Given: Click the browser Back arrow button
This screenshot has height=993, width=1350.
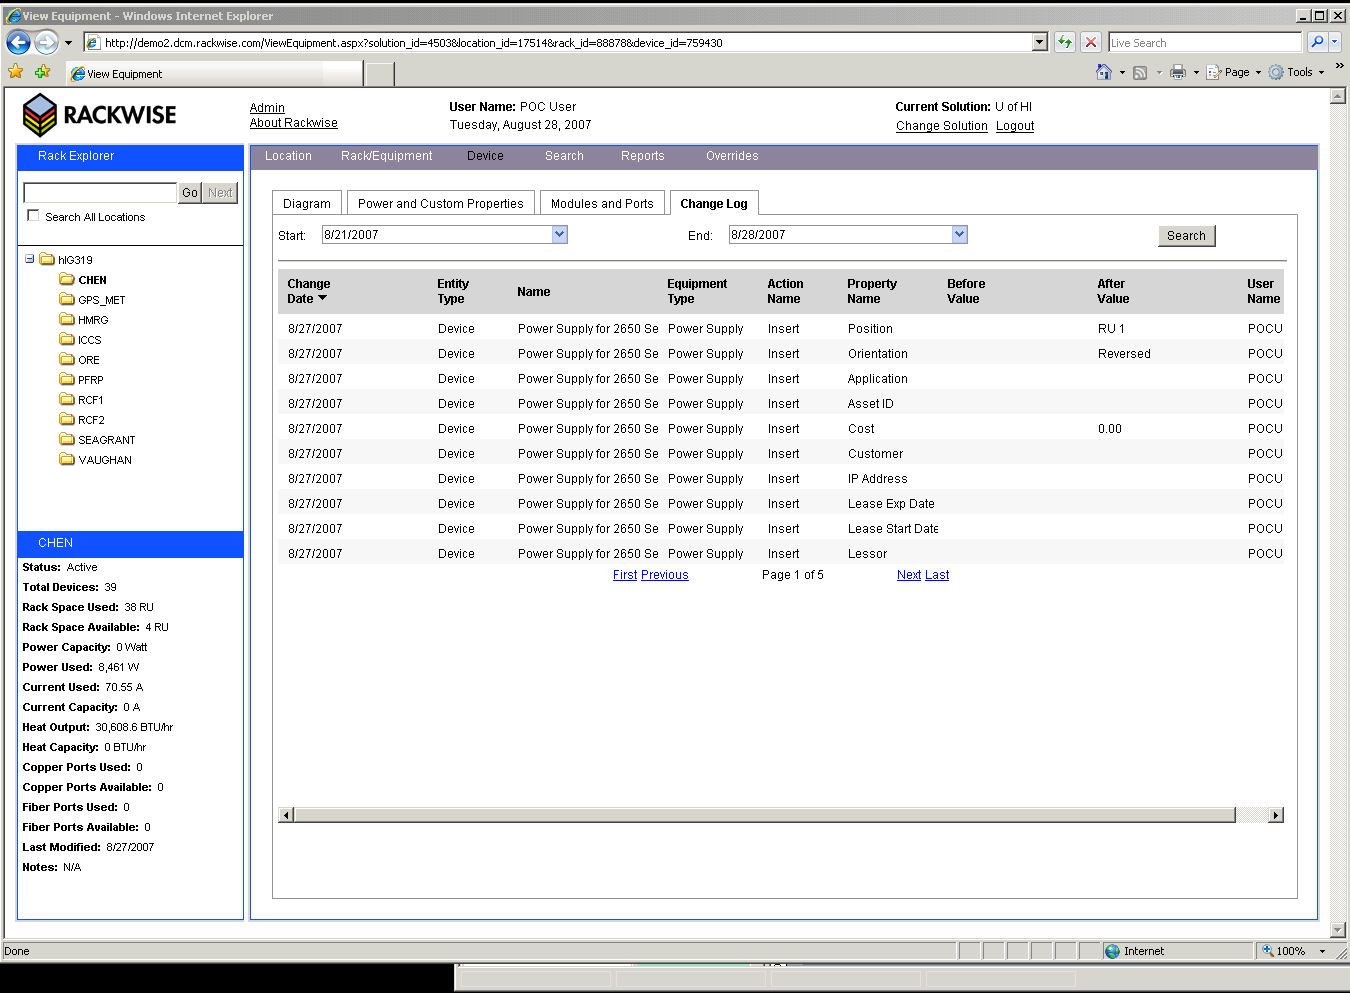Looking at the screenshot, I should 18,42.
